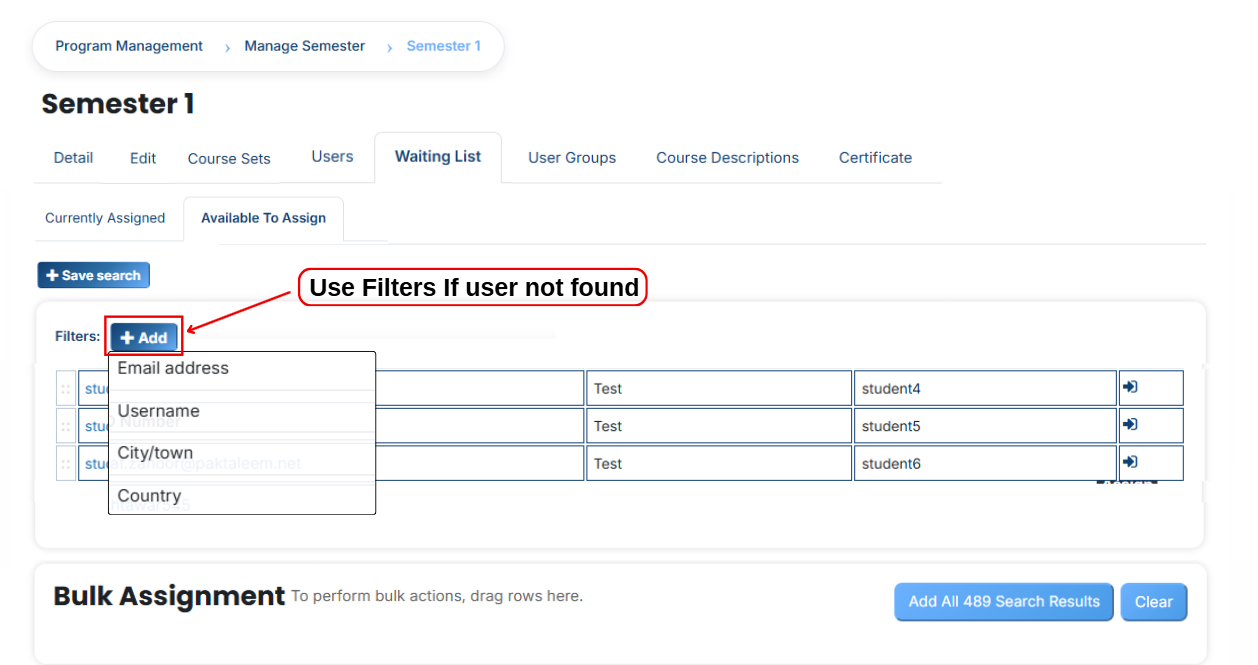1258x665 pixels.
Task: Click the Save search button
Action: coord(93,275)
